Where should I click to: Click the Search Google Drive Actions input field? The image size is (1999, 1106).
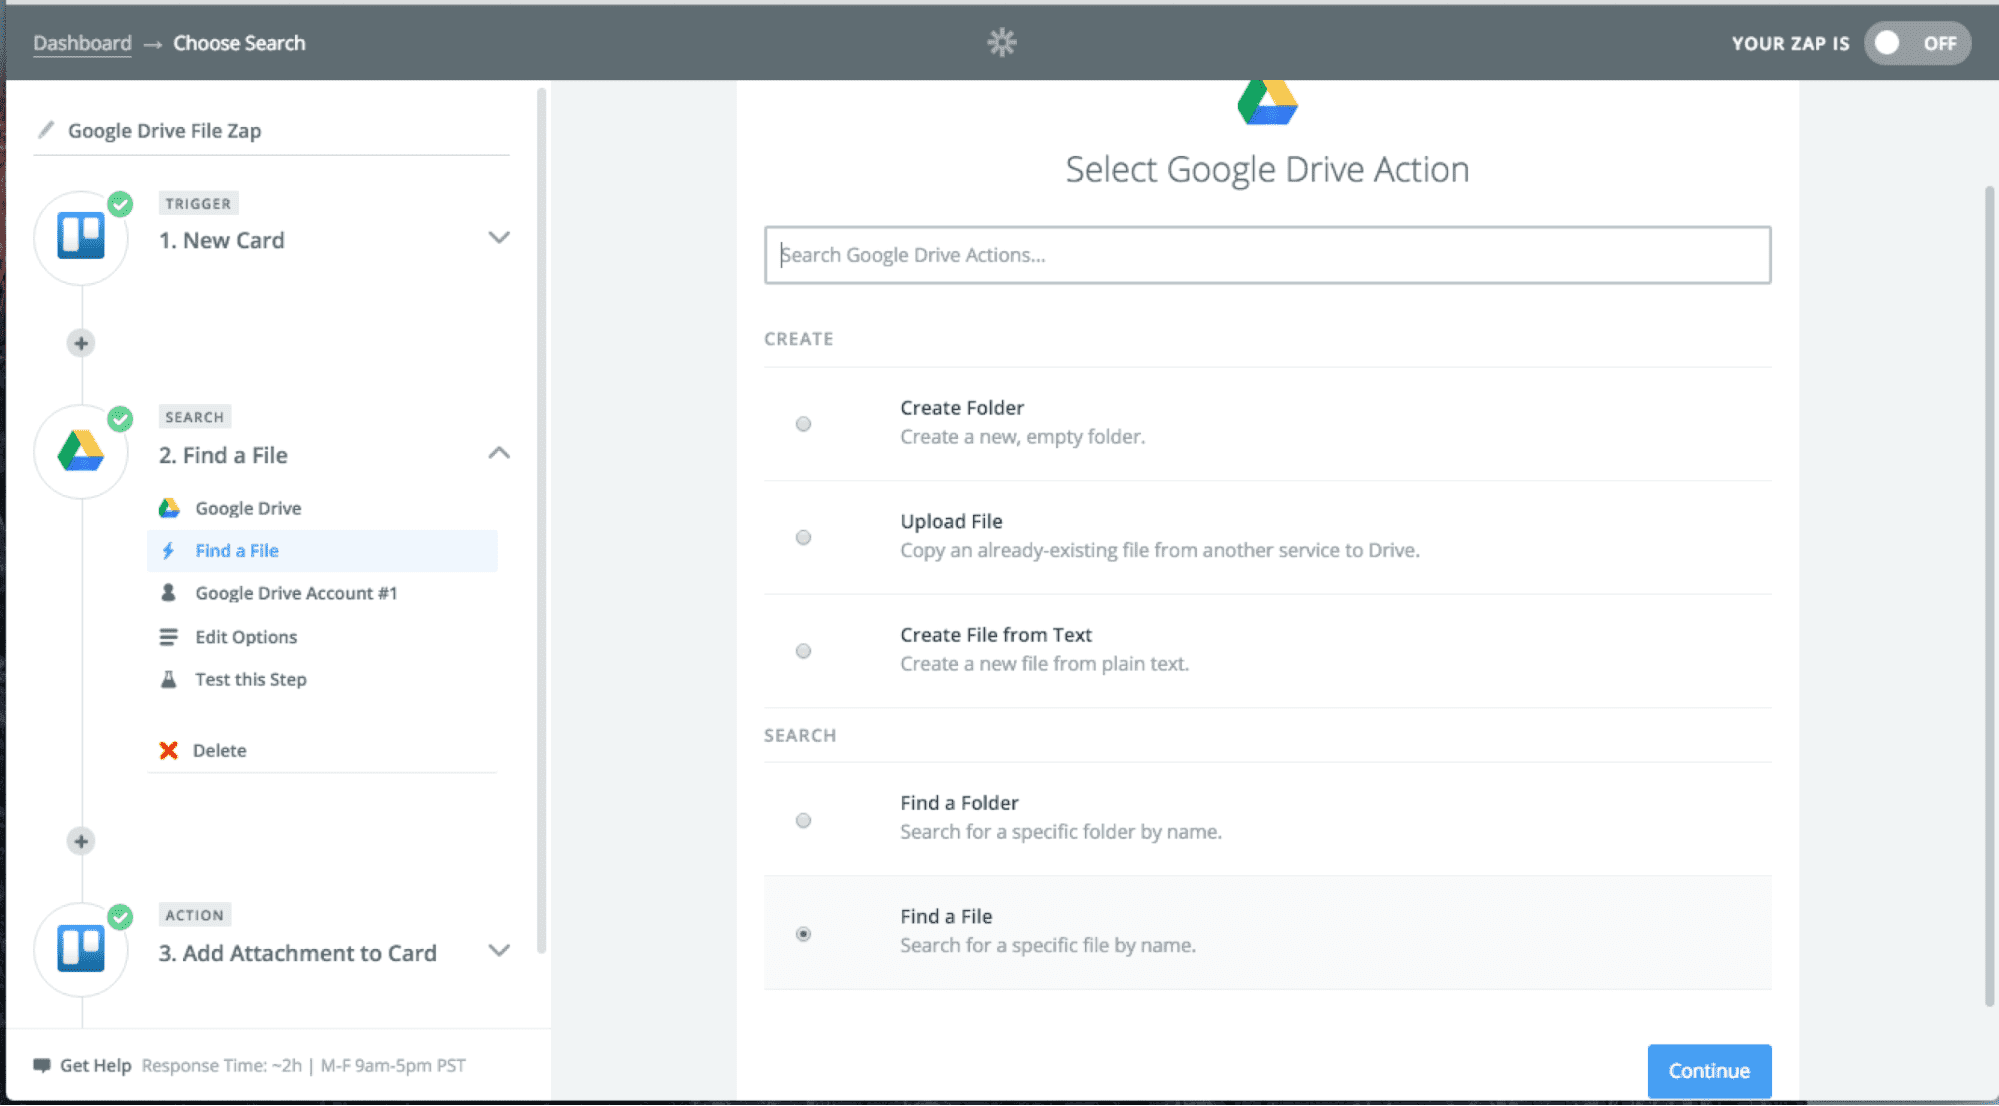(1266, 255)
